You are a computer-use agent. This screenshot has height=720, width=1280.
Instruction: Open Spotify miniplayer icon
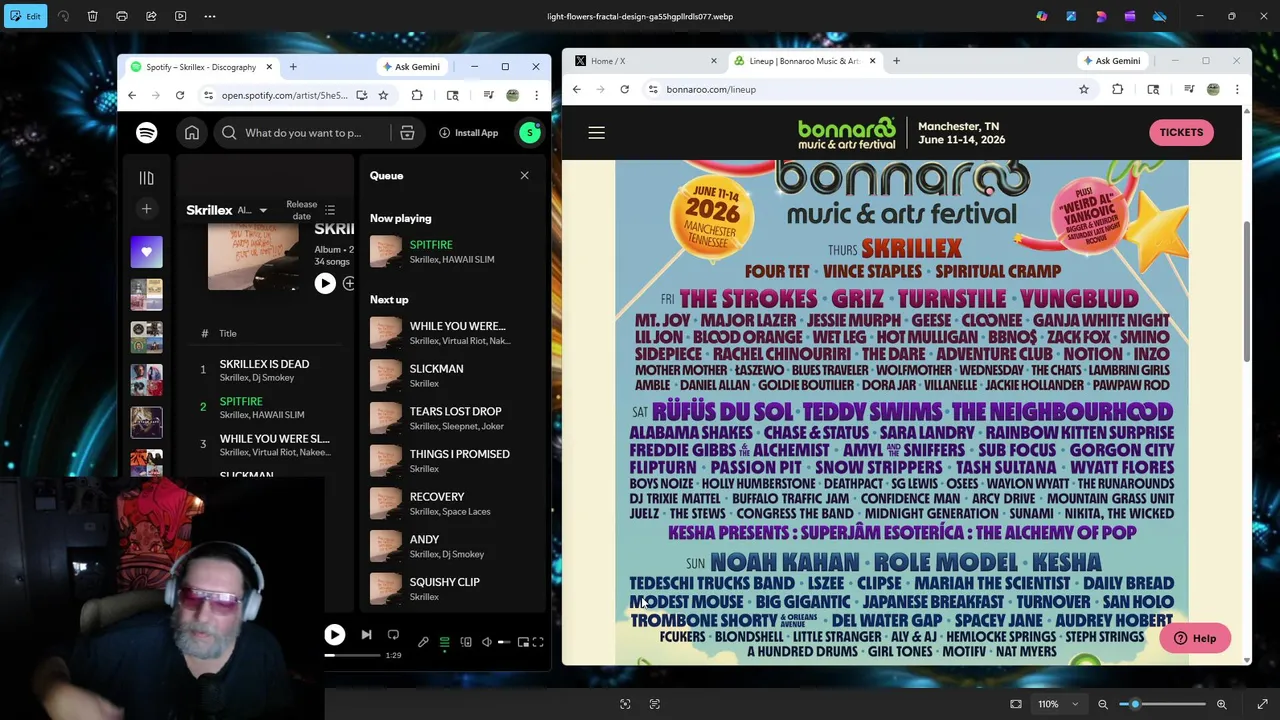point(523,642)
